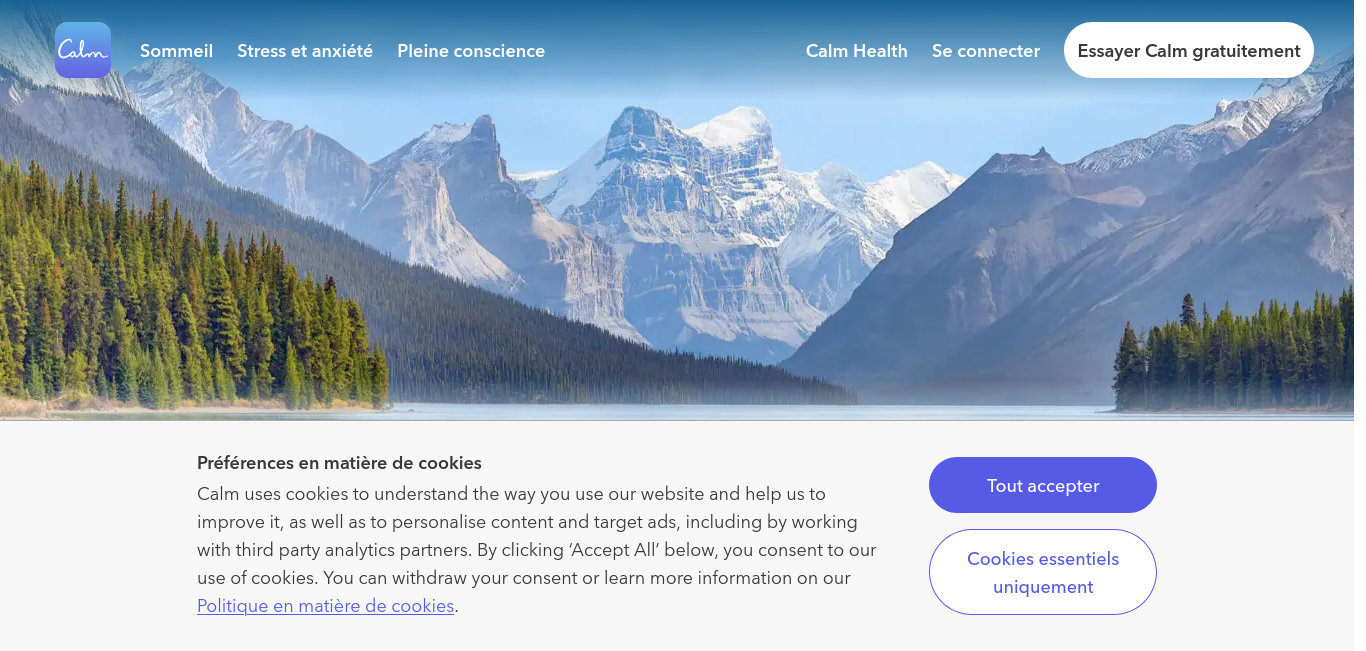Click the Calm logo icon
The height and width of the screenshot is (651, 1366).
tap(83, 50)
